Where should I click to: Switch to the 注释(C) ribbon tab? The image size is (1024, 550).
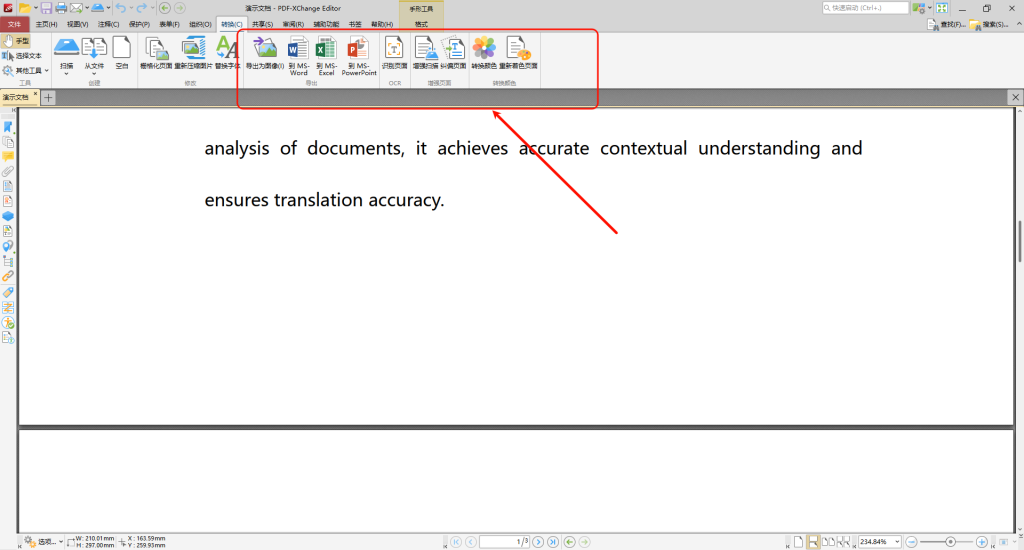(109, 23)
